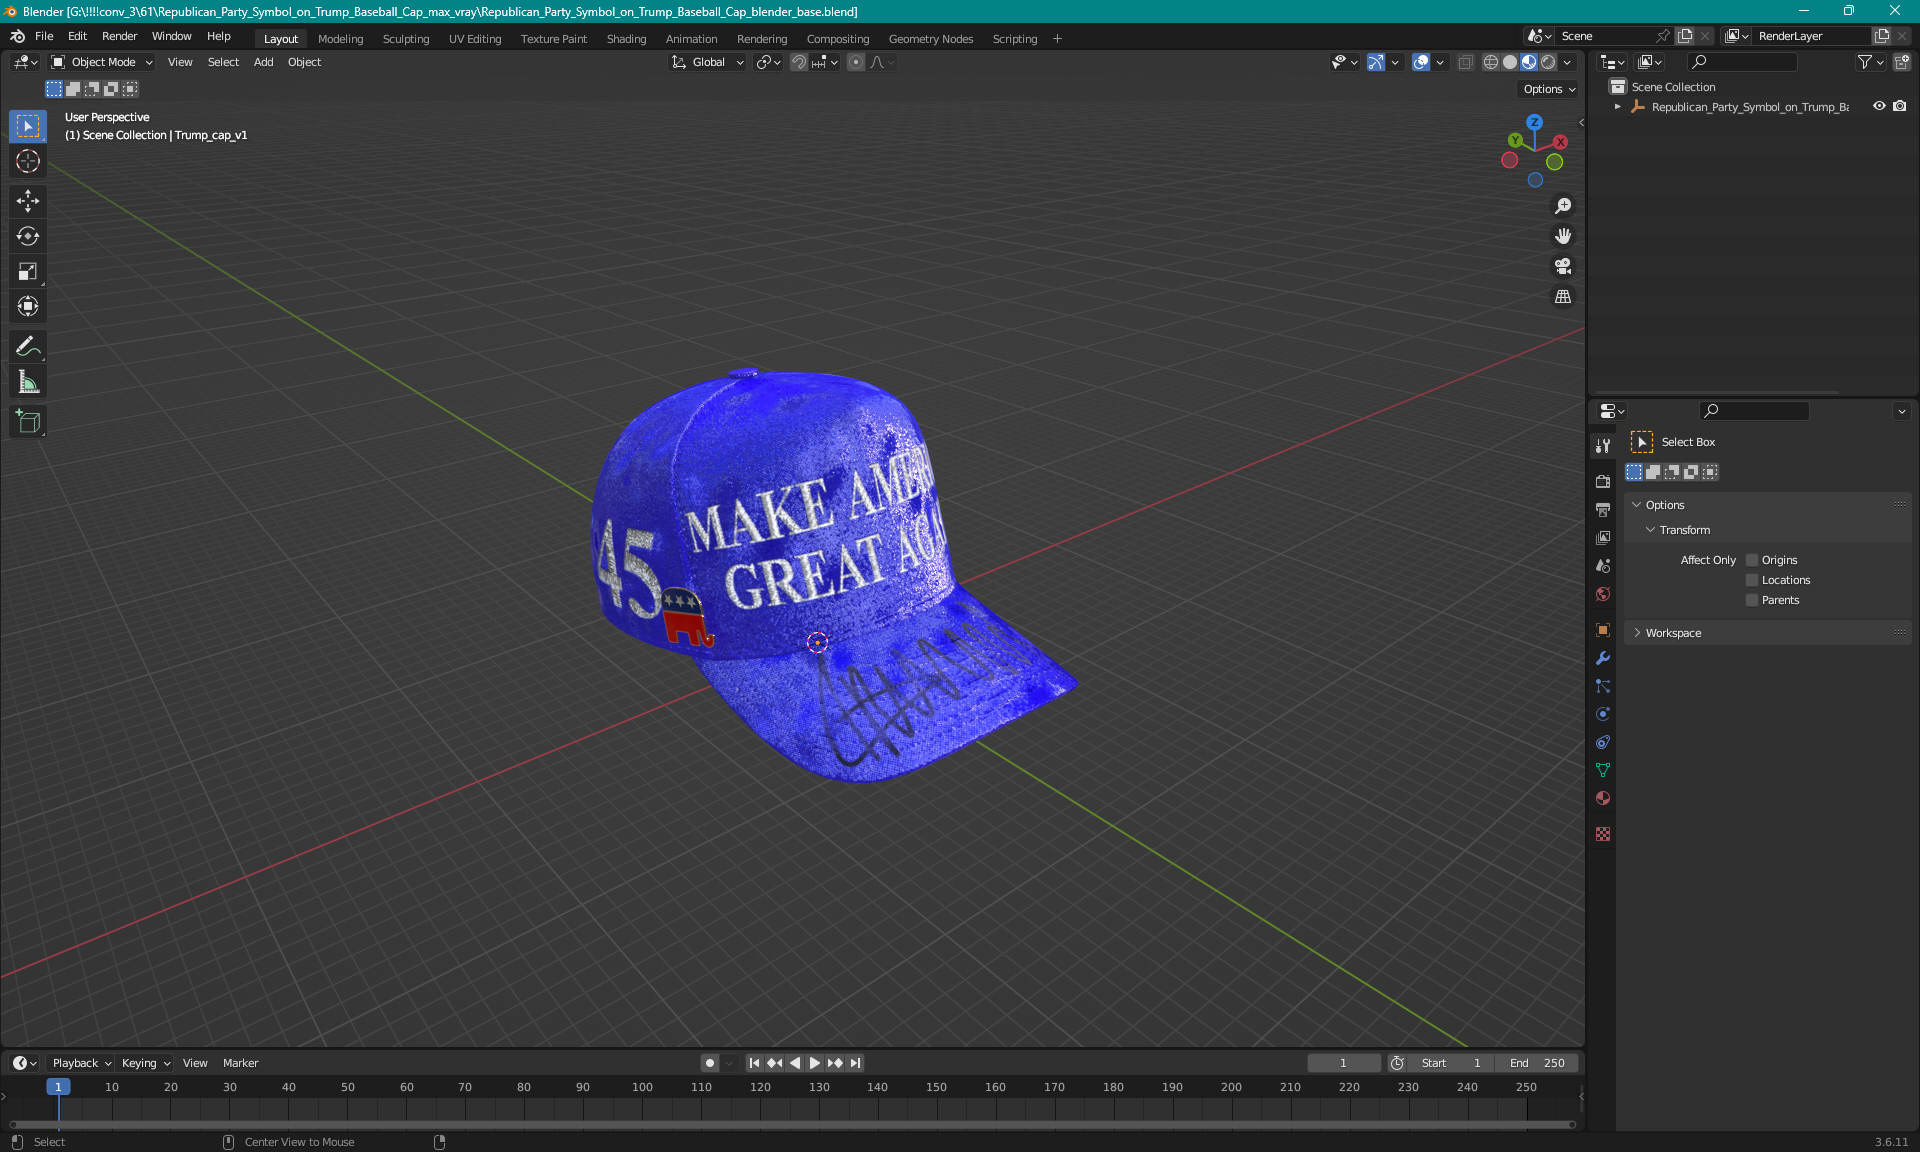Screen dimensions: 1920x1152
Task: Switch to solid viewport shading
Action: (1510, 62)
